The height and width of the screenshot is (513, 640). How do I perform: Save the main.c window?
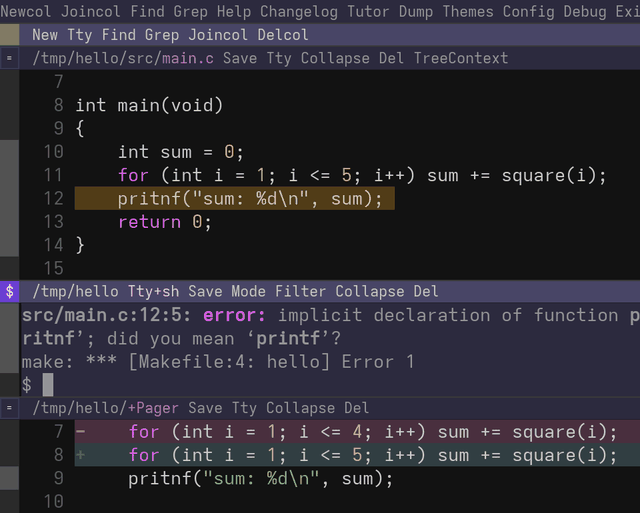(240, 58)
